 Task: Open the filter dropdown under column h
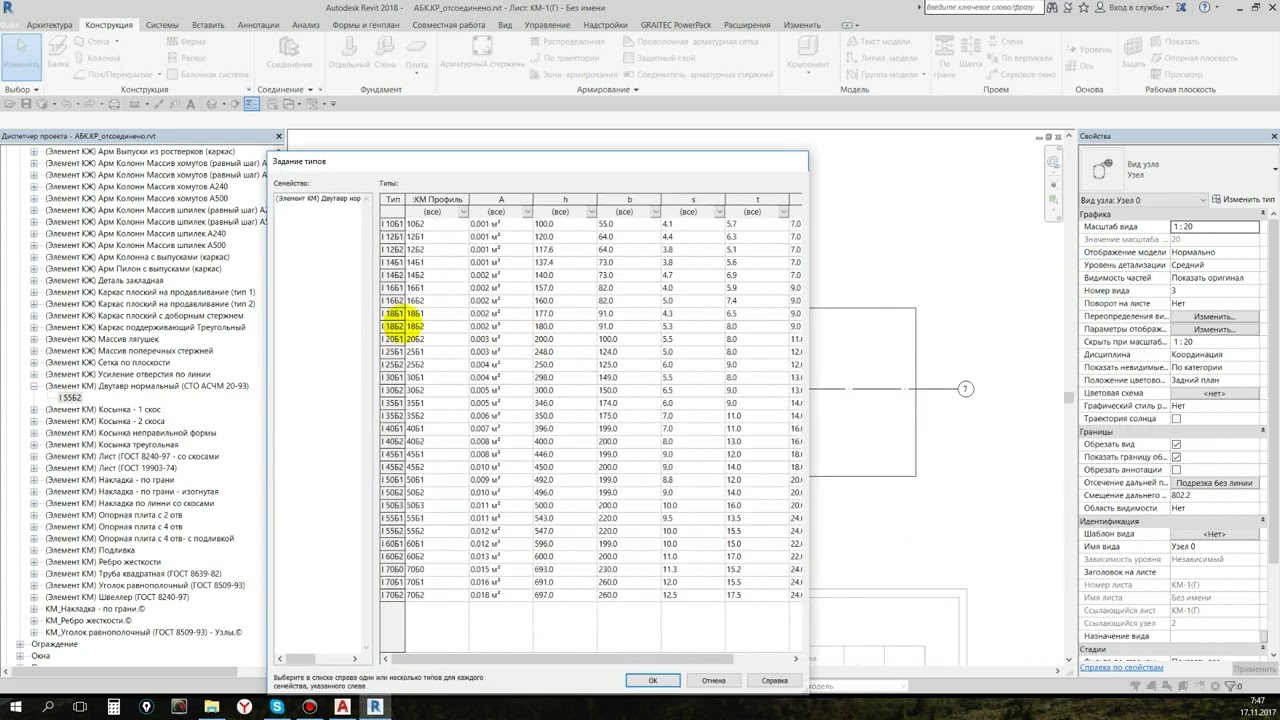[x=591, y=212]
